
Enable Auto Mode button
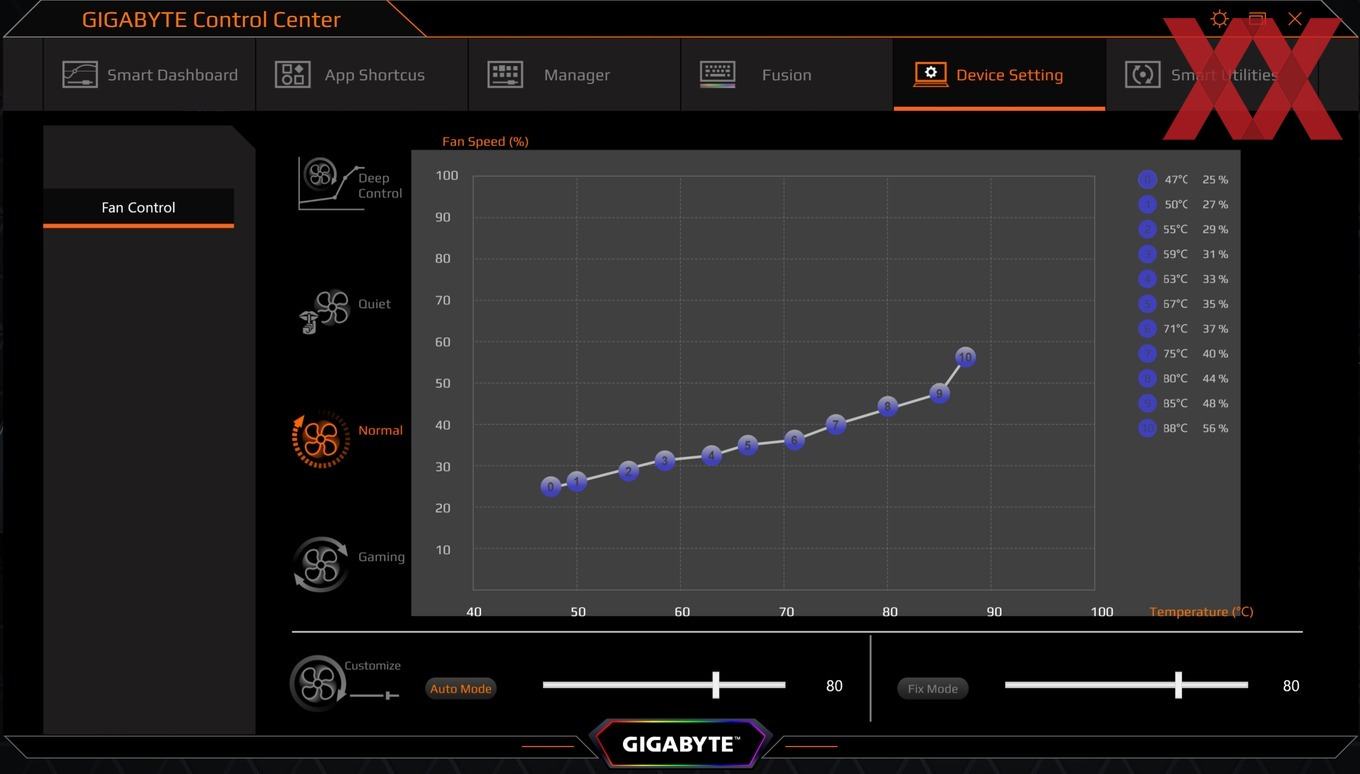click(461, 688)
